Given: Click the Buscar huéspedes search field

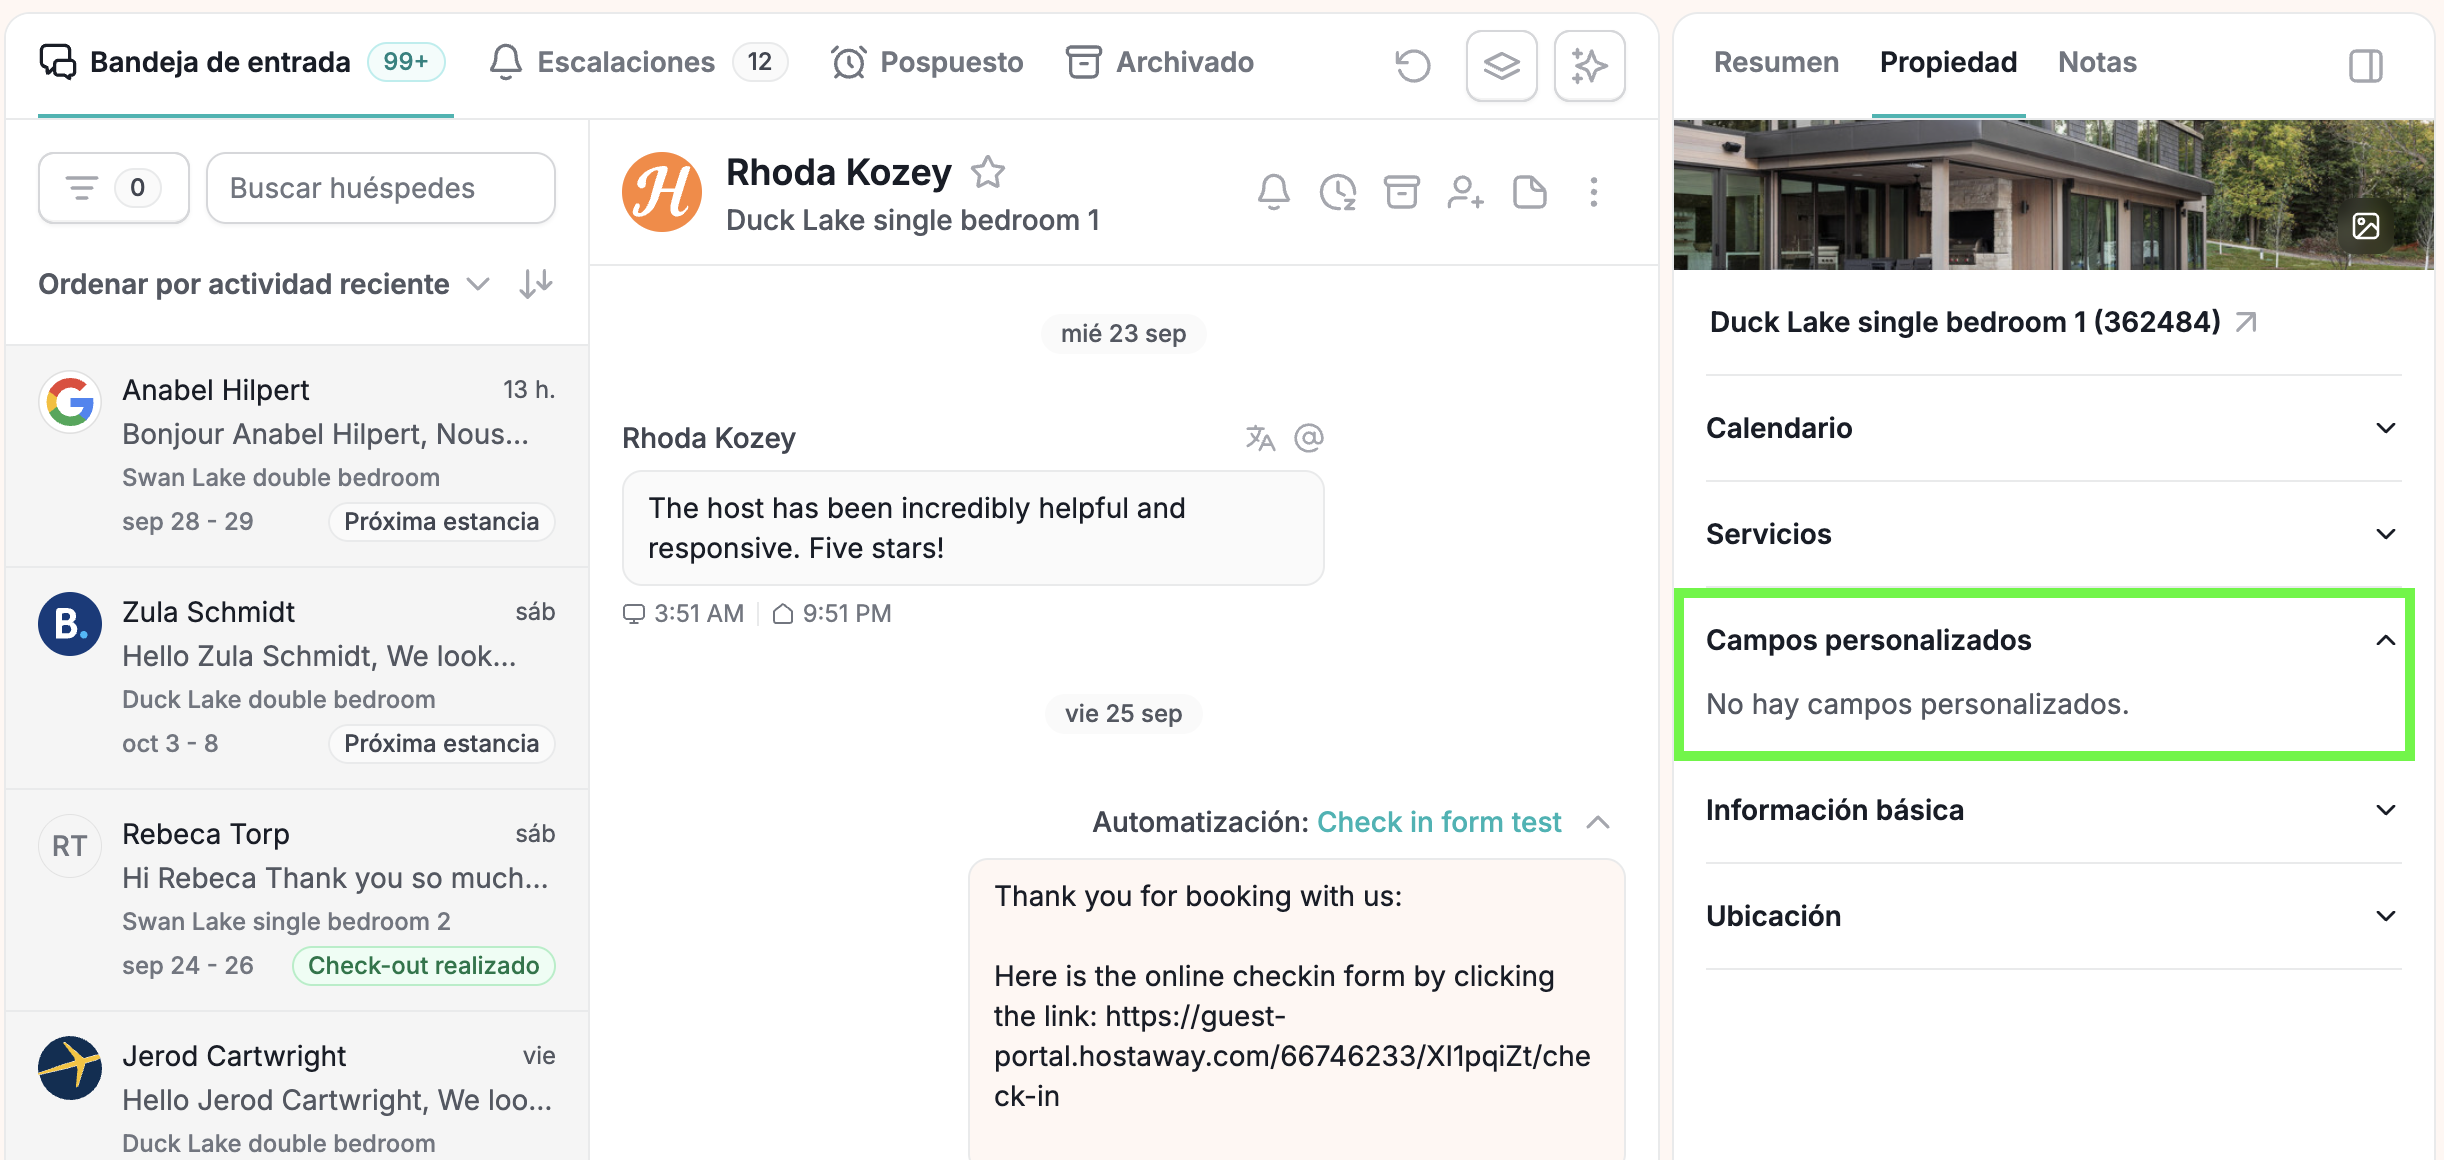Looking at the screenshot, I should tap(380, 188).
